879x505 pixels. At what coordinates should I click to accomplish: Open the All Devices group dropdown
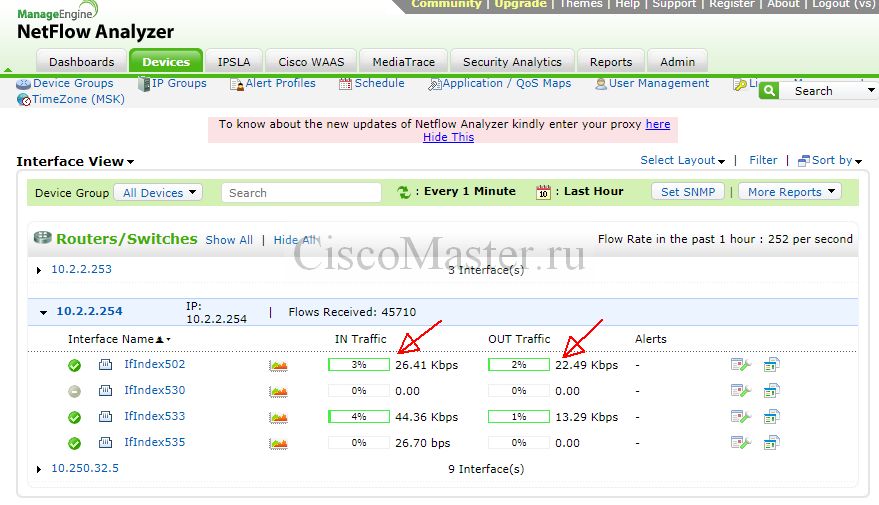[158, 193]
